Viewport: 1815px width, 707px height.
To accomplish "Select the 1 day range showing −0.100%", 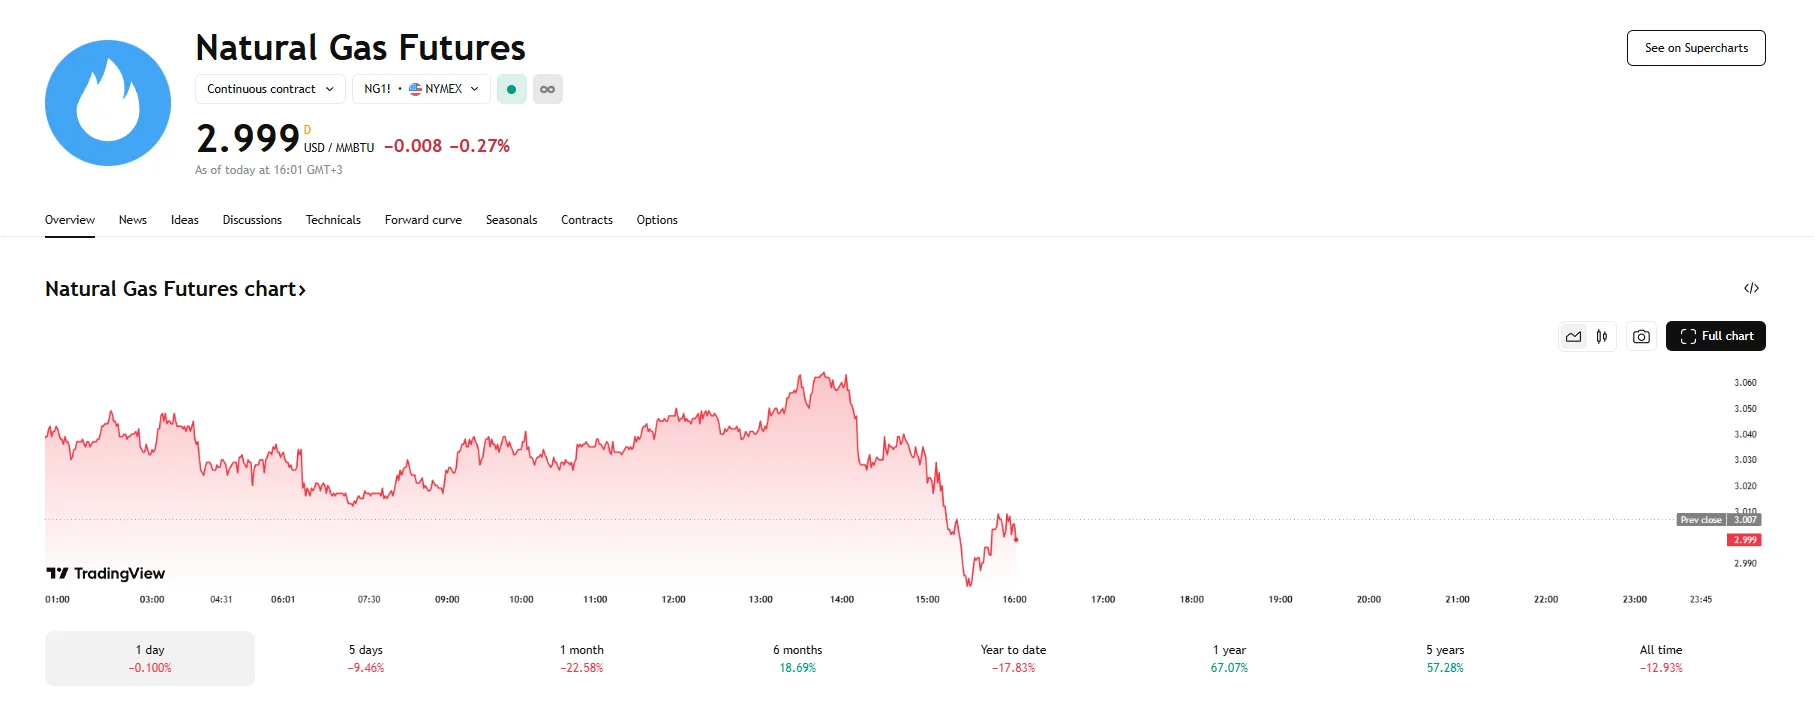I will click(x=149, y=657).
